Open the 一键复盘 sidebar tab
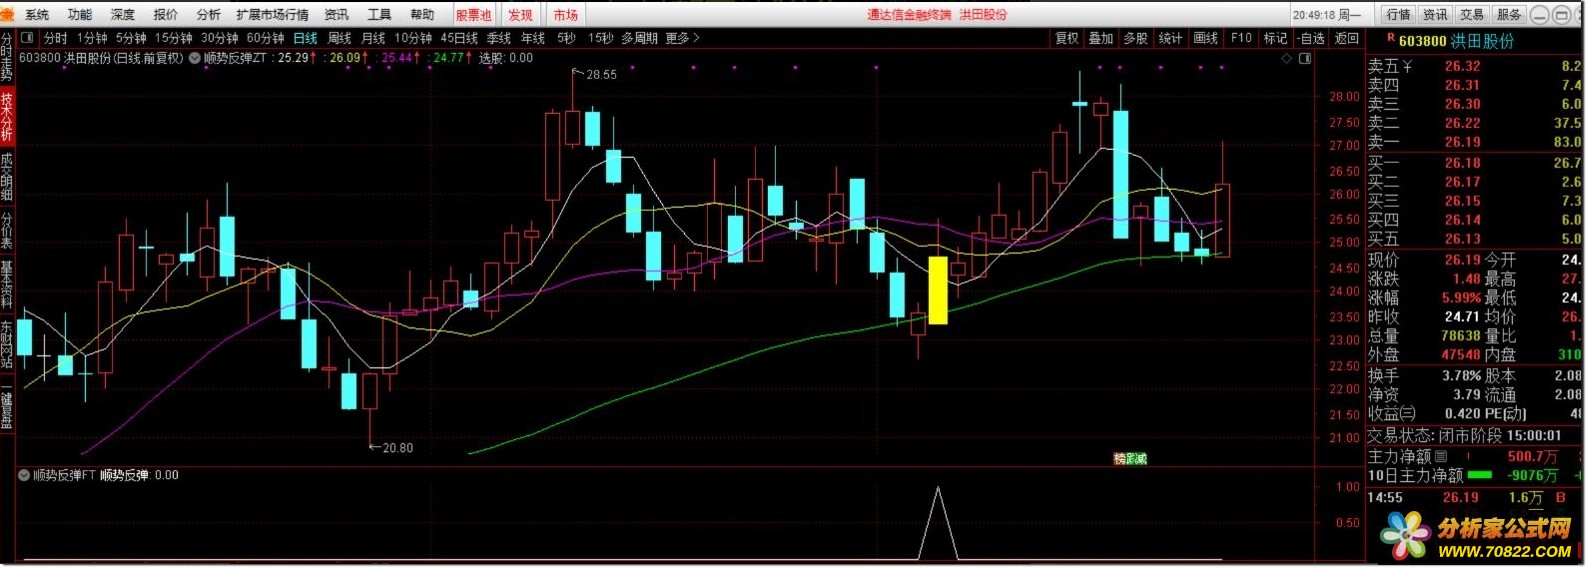The height and width of the screenshot is (568, 1588). (x=7, y=405)
